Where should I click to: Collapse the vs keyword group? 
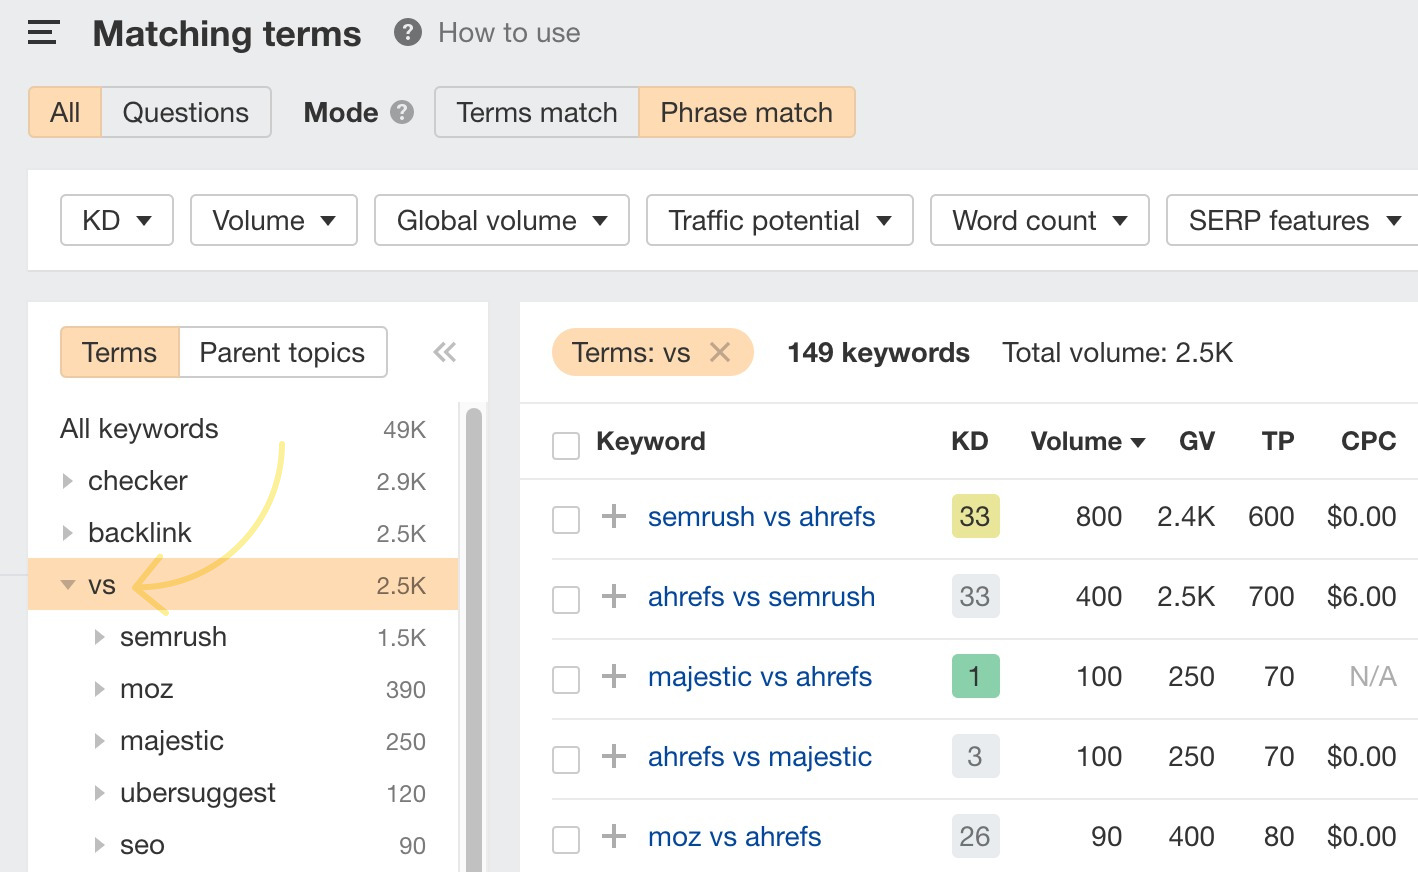[67, 584]
